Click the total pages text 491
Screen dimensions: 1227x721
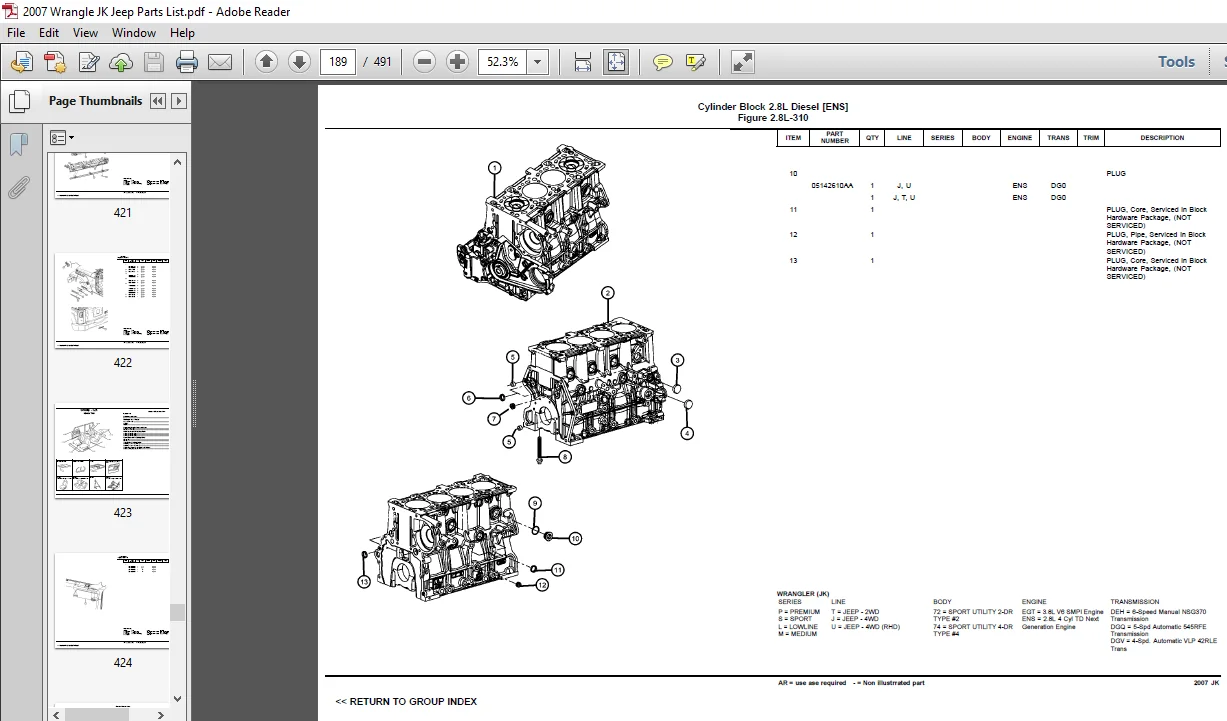click(383, 62)
